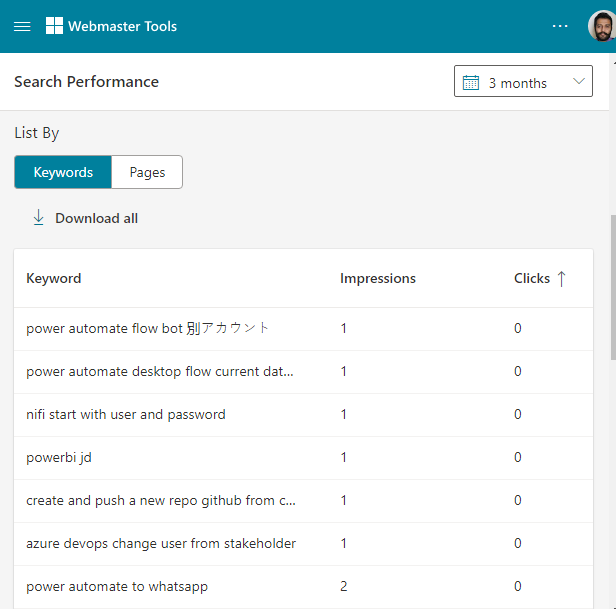Click the List By label
The image size is (616, 609).
click(x=37, y=133)
